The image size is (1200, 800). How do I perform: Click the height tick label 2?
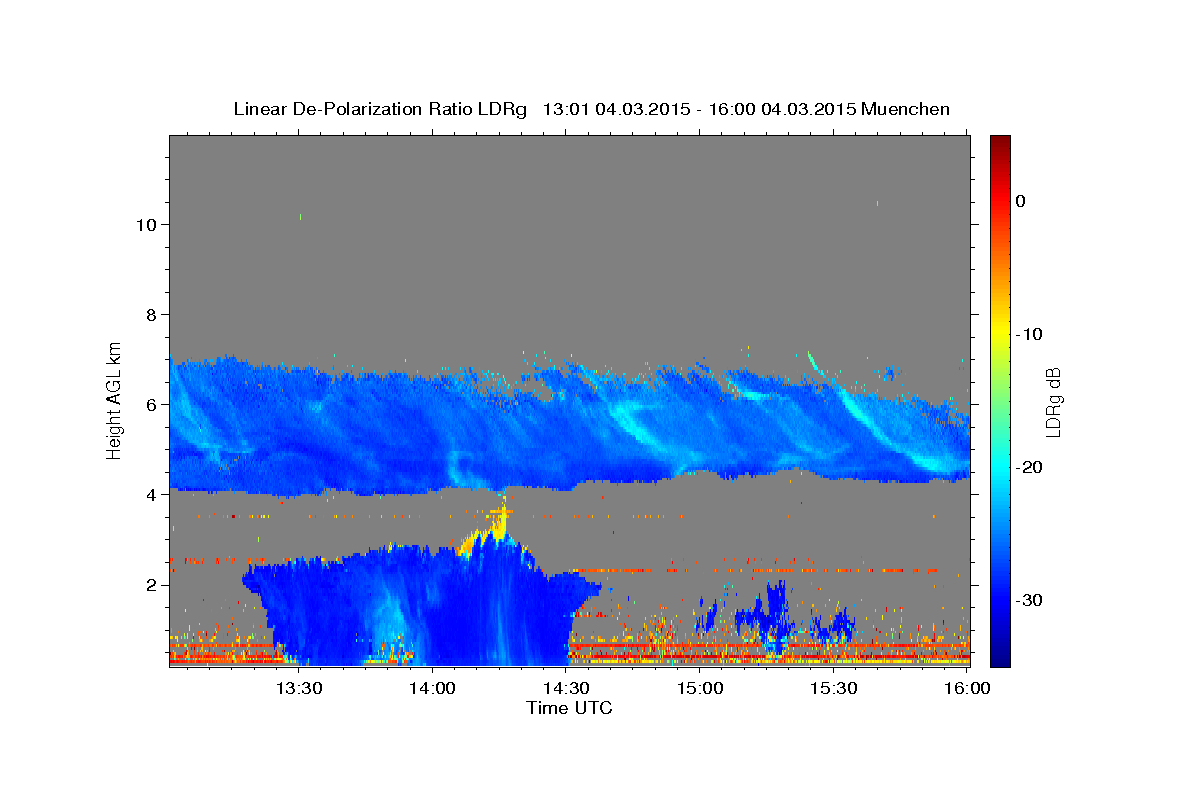(x=151, y=585)
